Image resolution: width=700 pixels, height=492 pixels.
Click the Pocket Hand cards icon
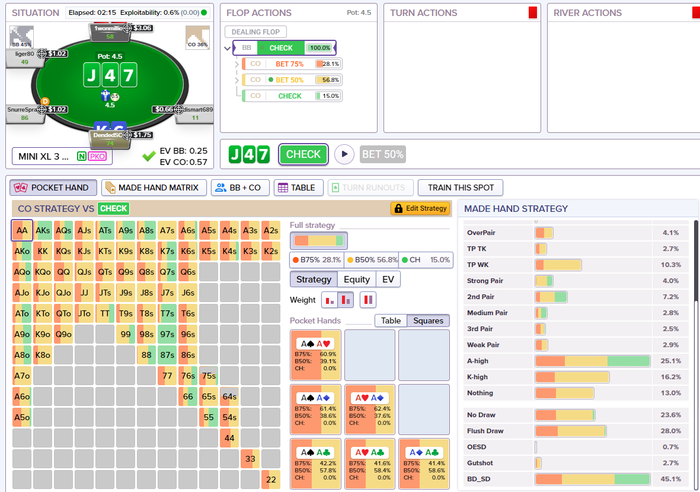coord(21,188)
